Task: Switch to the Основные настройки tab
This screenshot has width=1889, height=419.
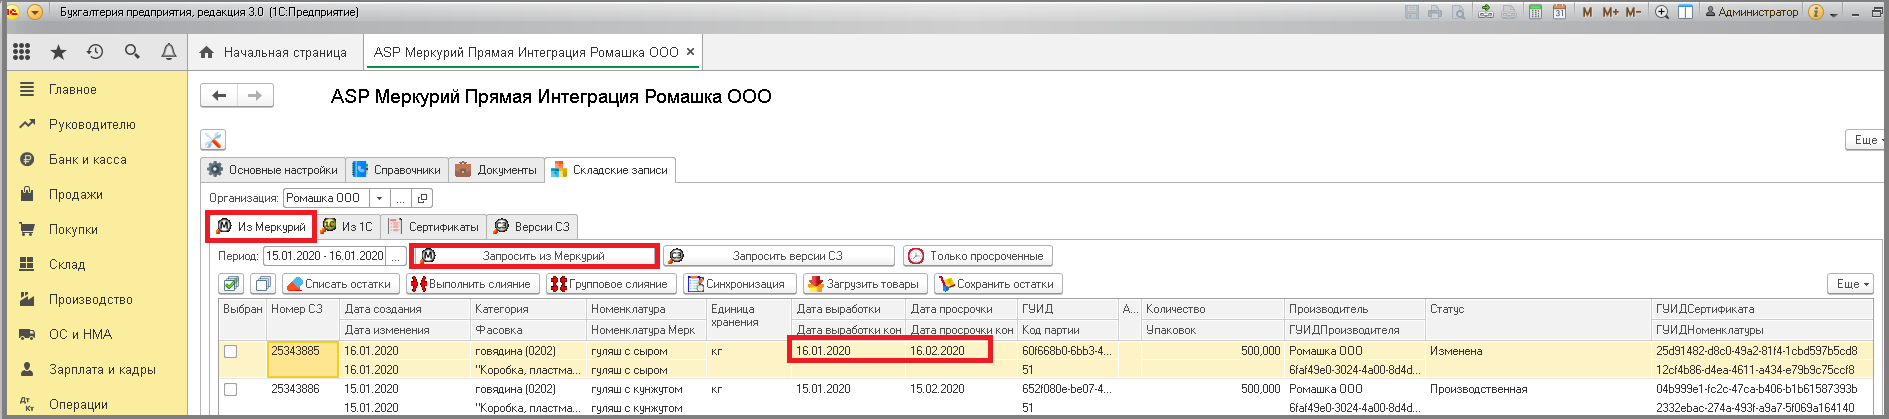Action: point(273,170)
